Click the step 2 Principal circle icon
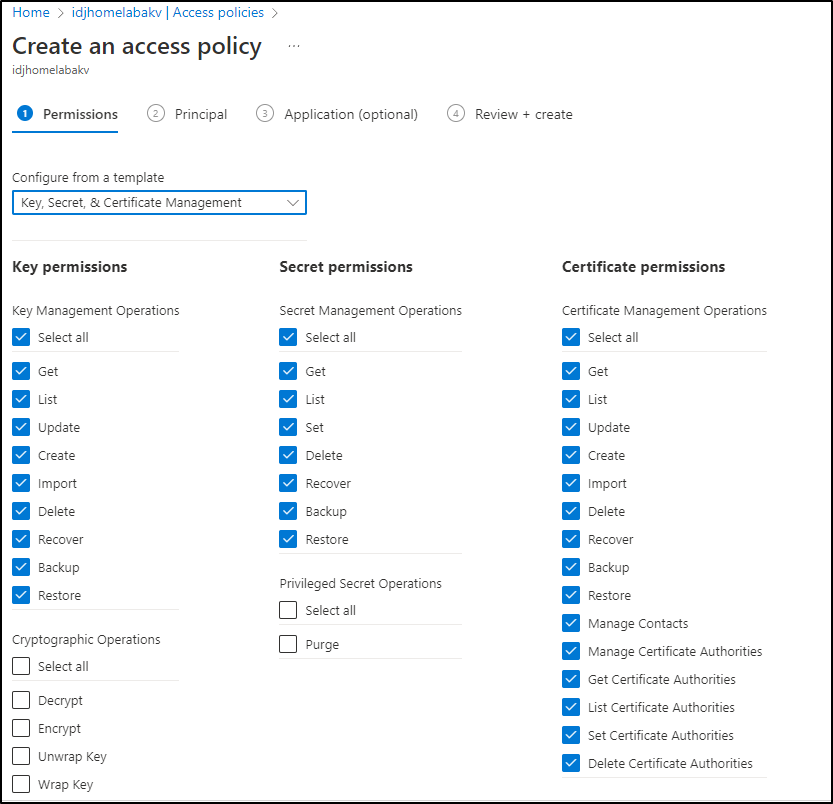Viewport: 833px width, 804px height. (x=156, y=114)
